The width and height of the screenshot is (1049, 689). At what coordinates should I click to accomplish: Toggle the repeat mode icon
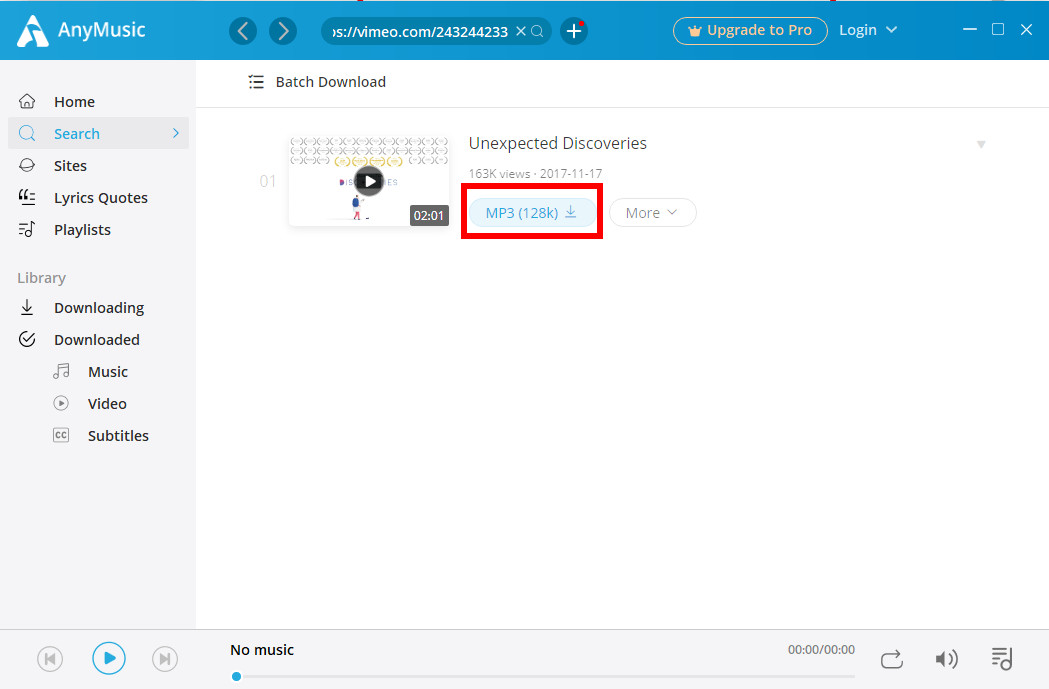[x=891, y=659]
